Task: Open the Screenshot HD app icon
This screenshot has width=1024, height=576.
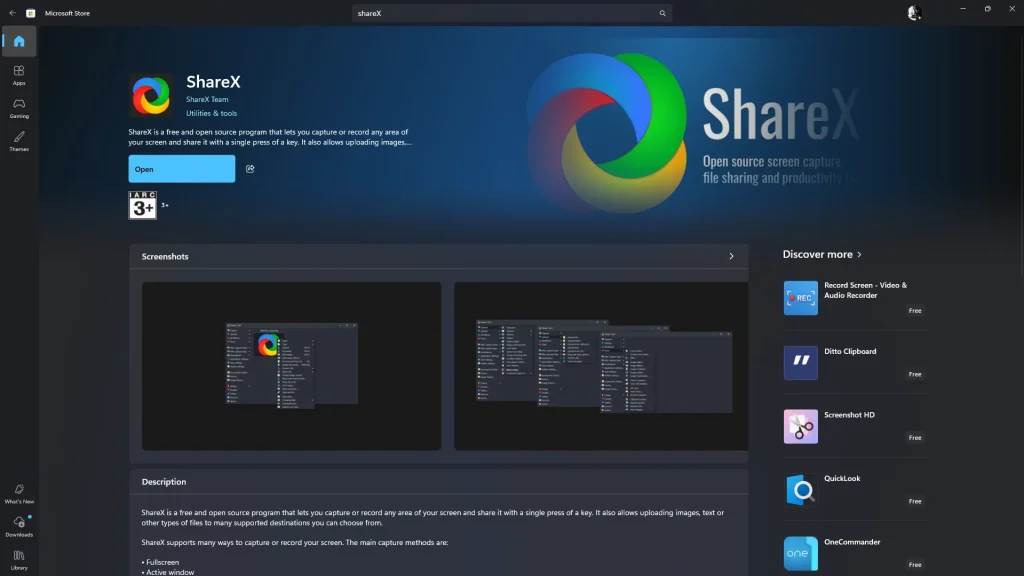Action: click(801, 426)
